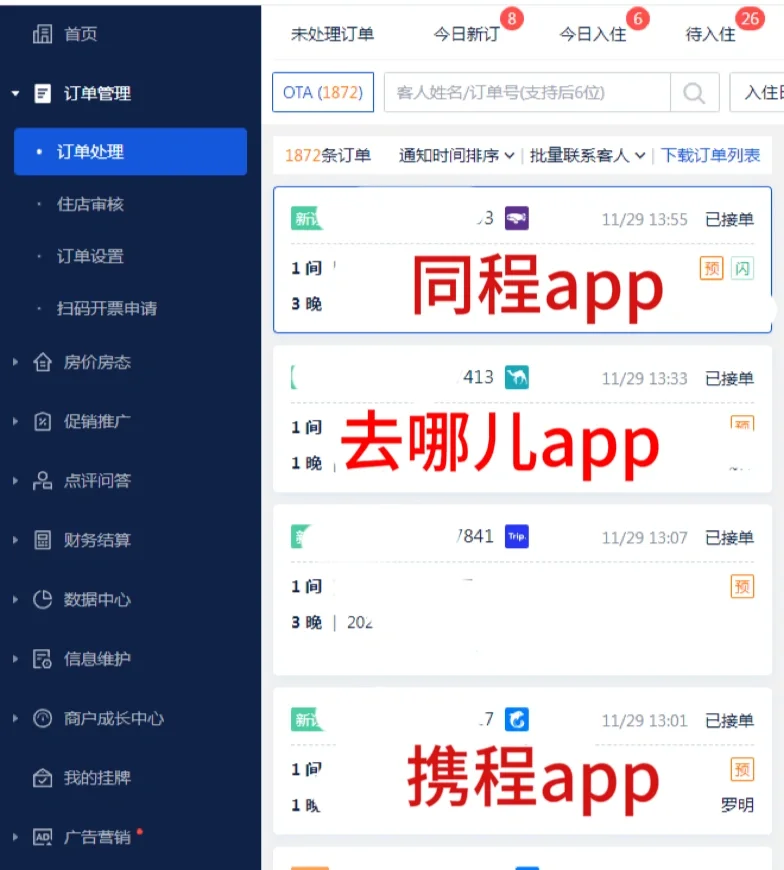Viewport: 784px width, 870px height.
Task: Click the 财务结算 calculator icon
Action: [42, 540]
